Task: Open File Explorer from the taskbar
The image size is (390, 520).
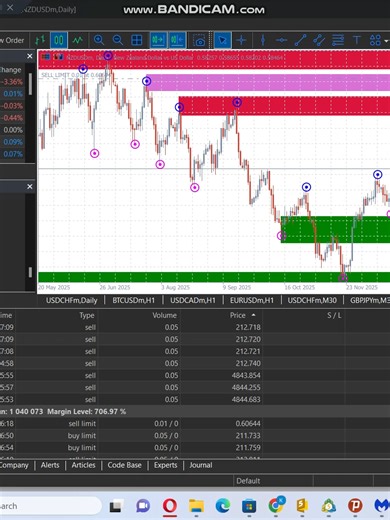Action: tap(196, 506)
